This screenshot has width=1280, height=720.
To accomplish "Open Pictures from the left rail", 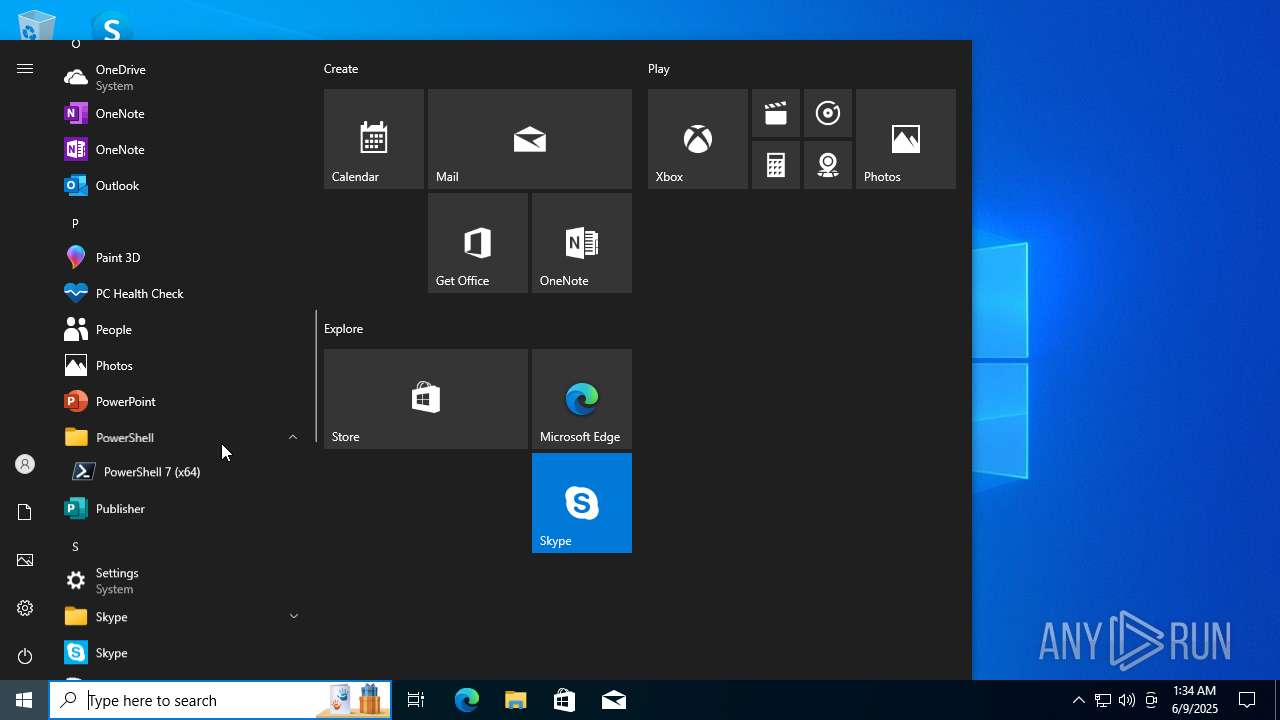I will click(x=25, y=560).
